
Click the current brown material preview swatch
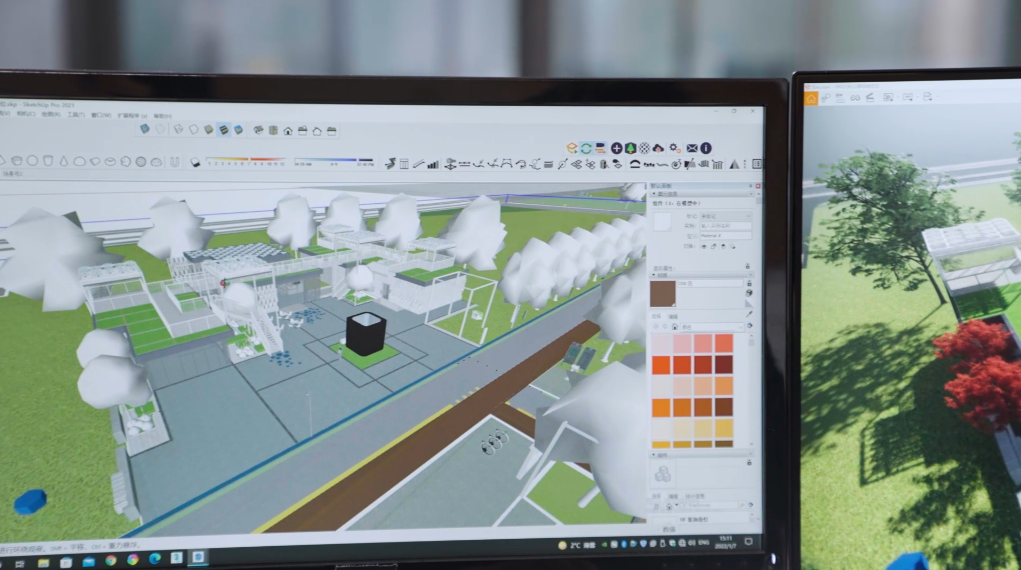click(663, 294)
